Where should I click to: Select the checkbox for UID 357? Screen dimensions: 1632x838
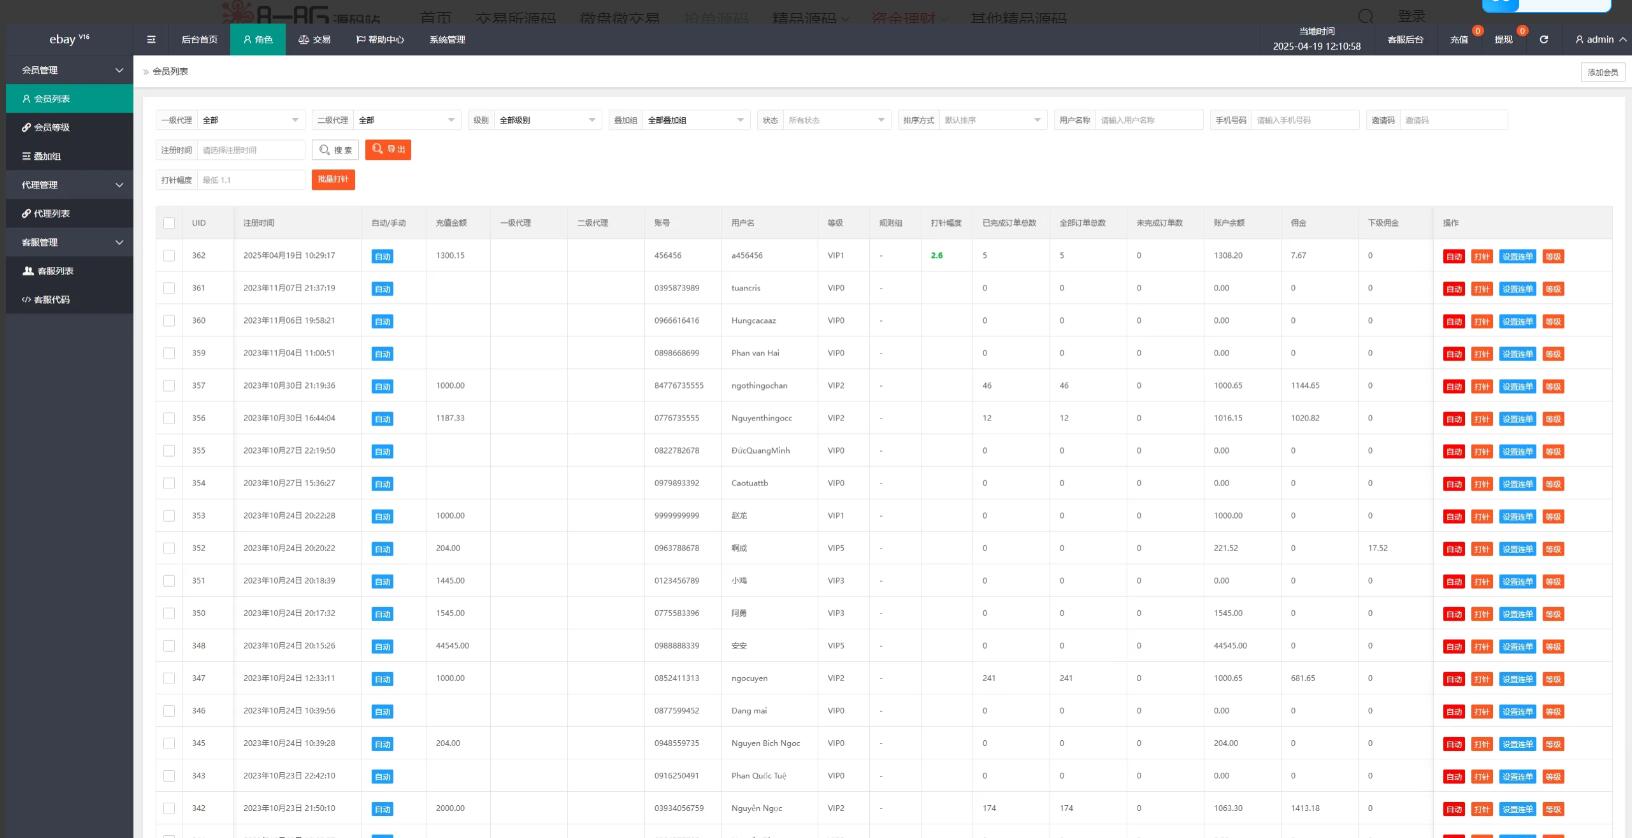pyautogui.click(x=169, y=386)
